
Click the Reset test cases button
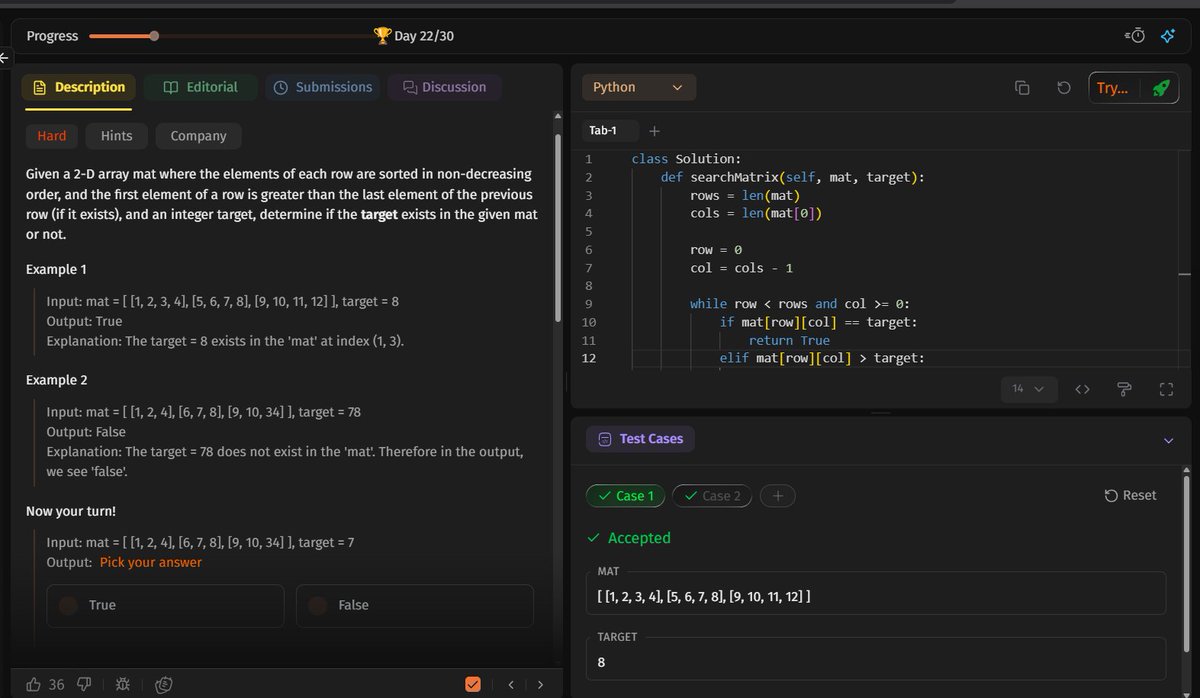point(1130,496)
